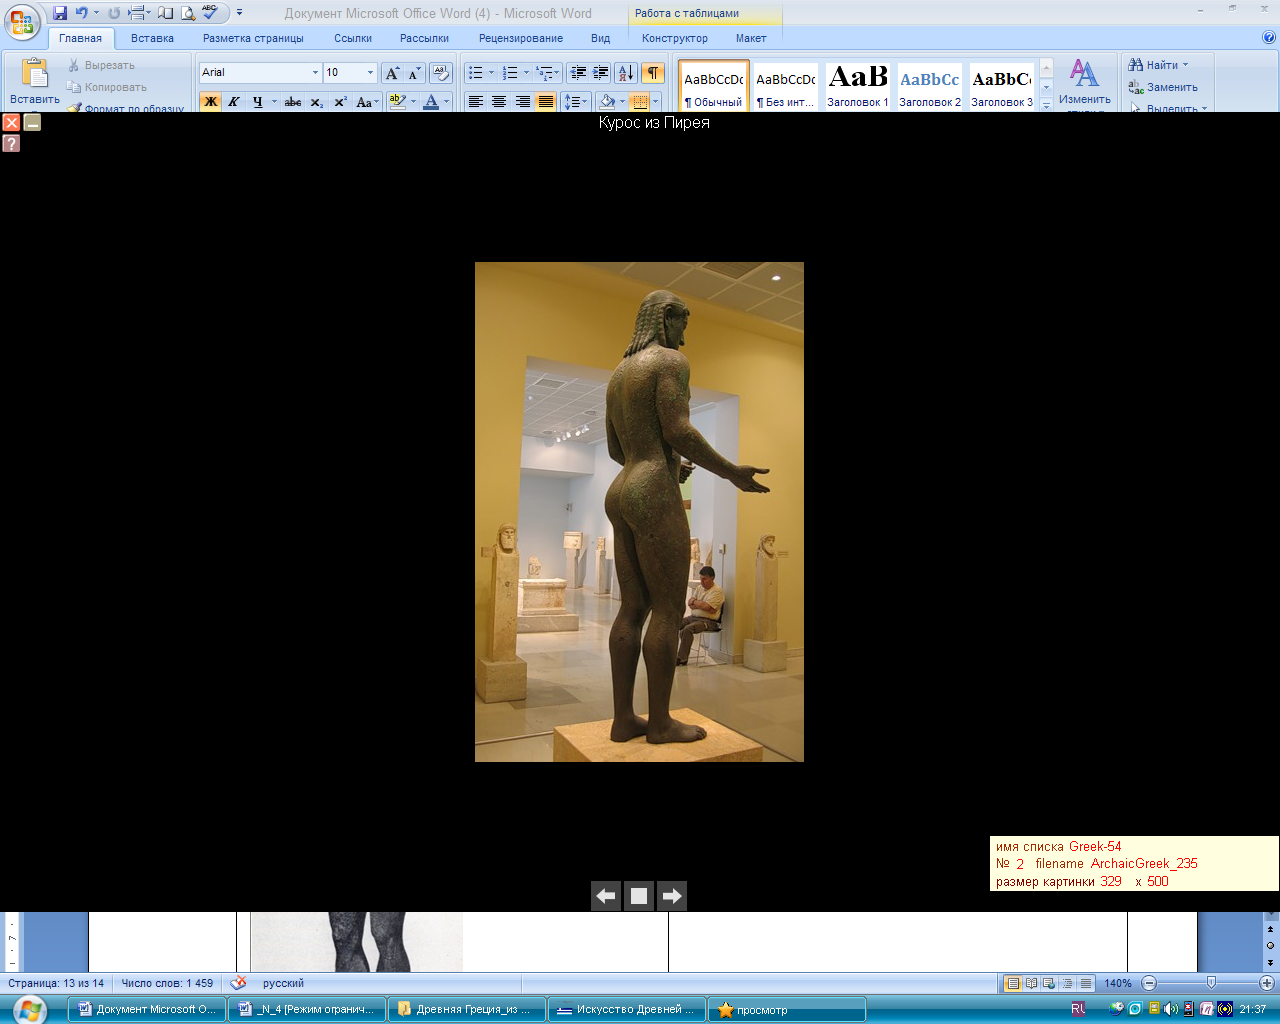Click the Shrink Font icon
This screenshot has height=1024, width=1280.
point(414,73)
